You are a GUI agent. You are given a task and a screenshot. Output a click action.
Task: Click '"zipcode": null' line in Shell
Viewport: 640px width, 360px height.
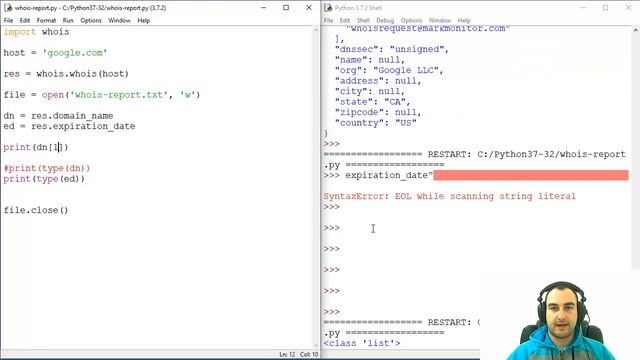(x=378, y=112)
